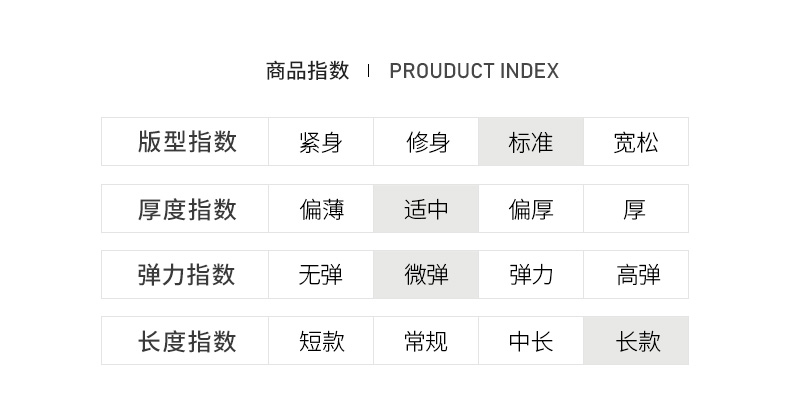The image size is (790, 408).
Task: Click the 版型指数 row label
Action: (x=186, y=142)
